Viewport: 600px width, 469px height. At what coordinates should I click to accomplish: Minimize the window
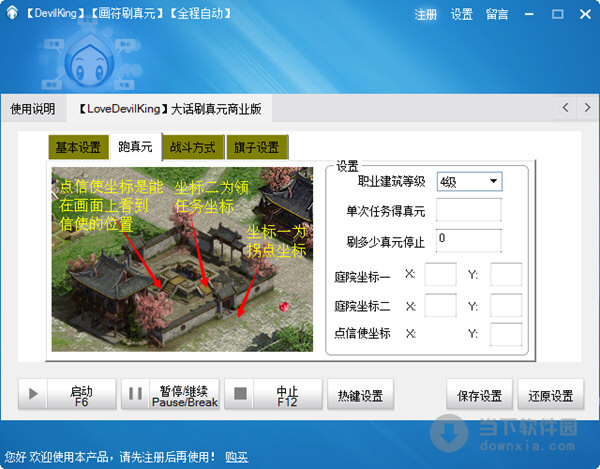click(x=530, y=14)
